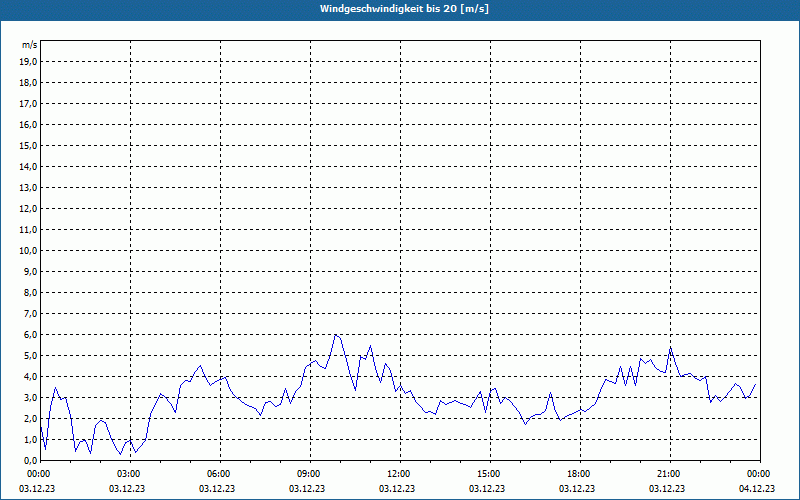
Task: Click the "1,0" y-axis value
Action: coord(30,440)
